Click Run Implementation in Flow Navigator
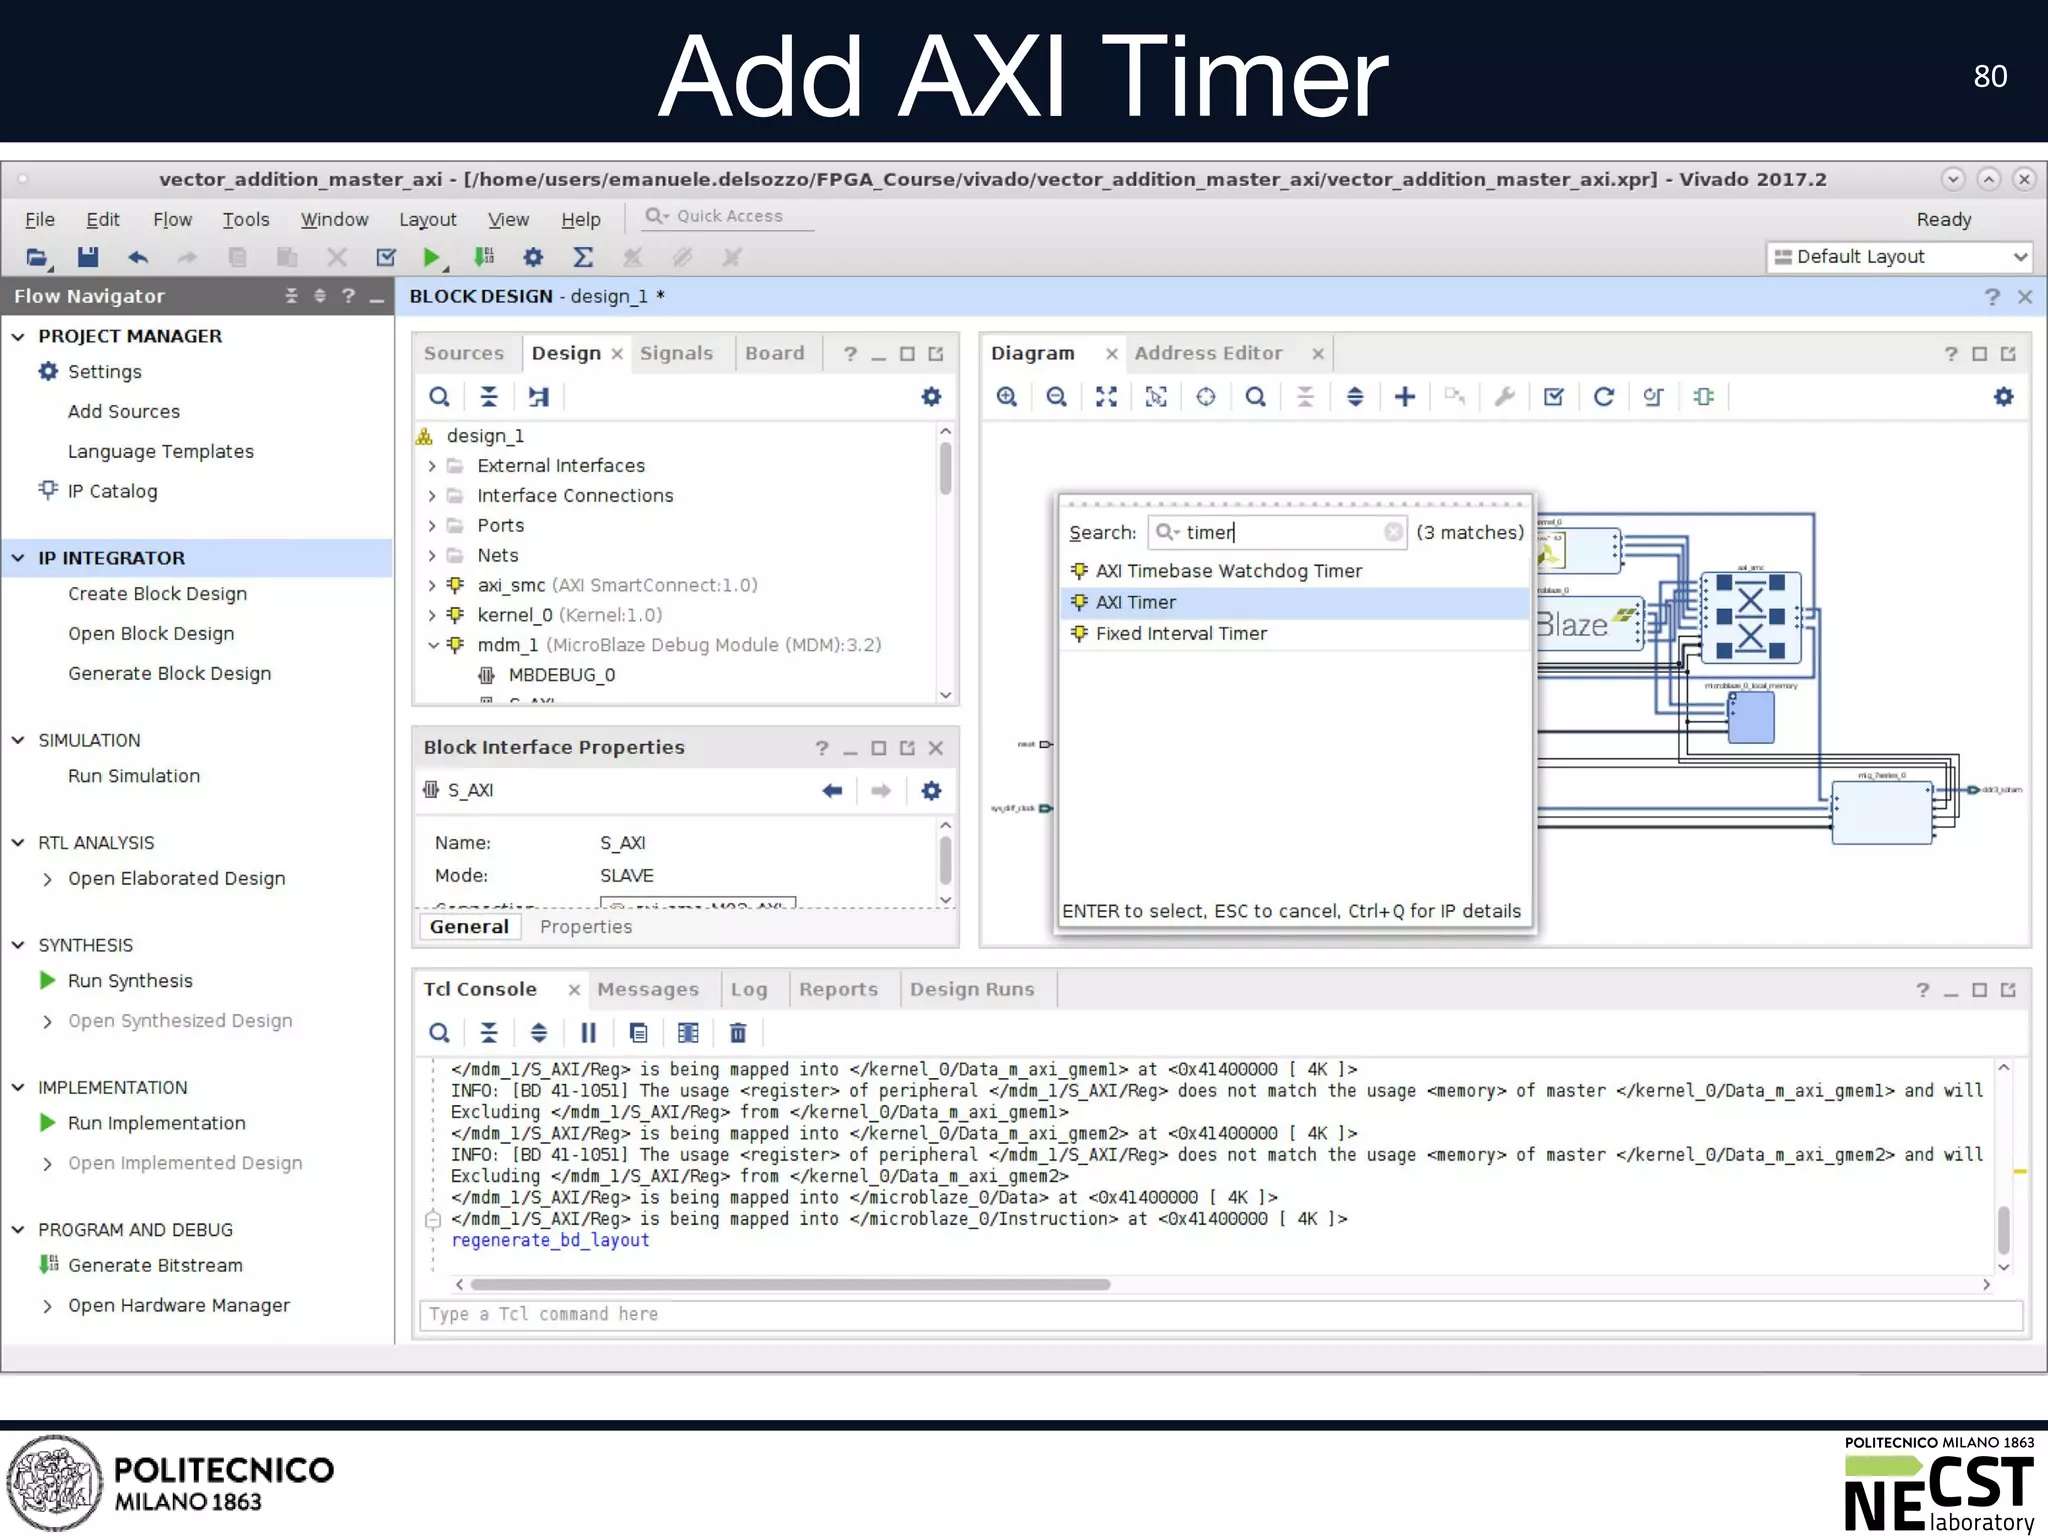2048x1536 pixels. click(156, 1123)
